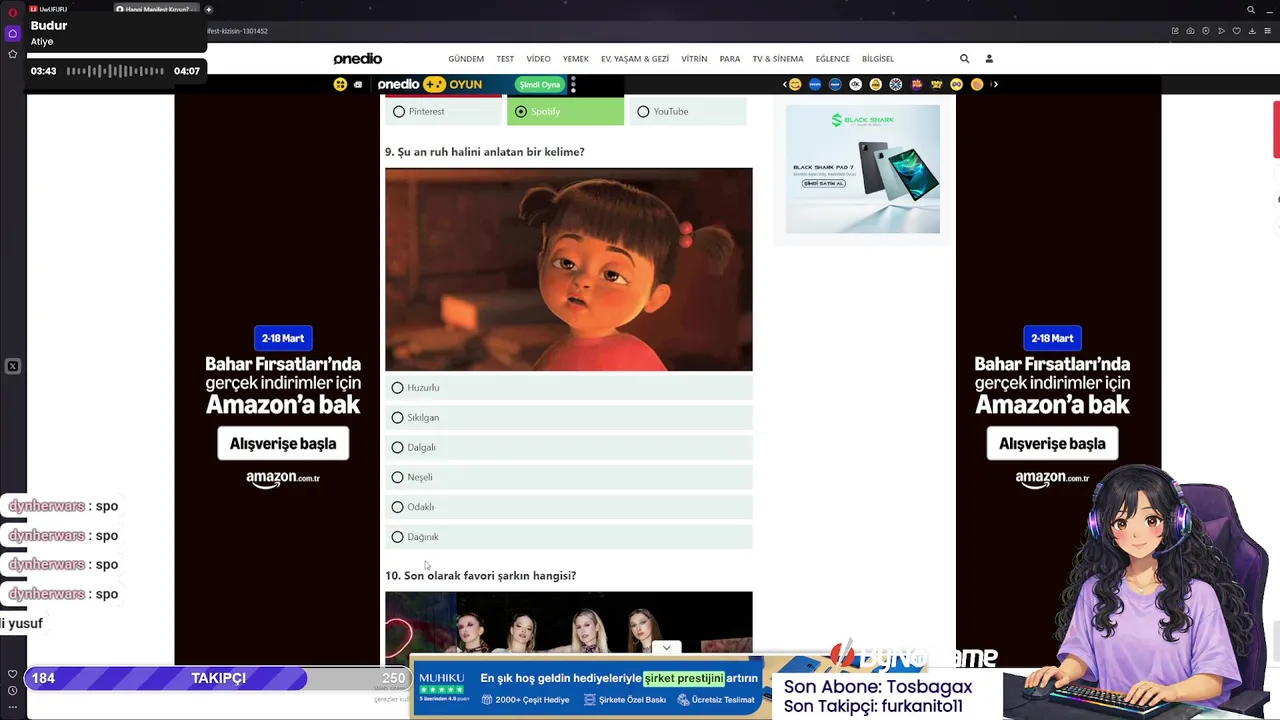Open the VİDEO section
The image size is (1280, 720).
538,59
